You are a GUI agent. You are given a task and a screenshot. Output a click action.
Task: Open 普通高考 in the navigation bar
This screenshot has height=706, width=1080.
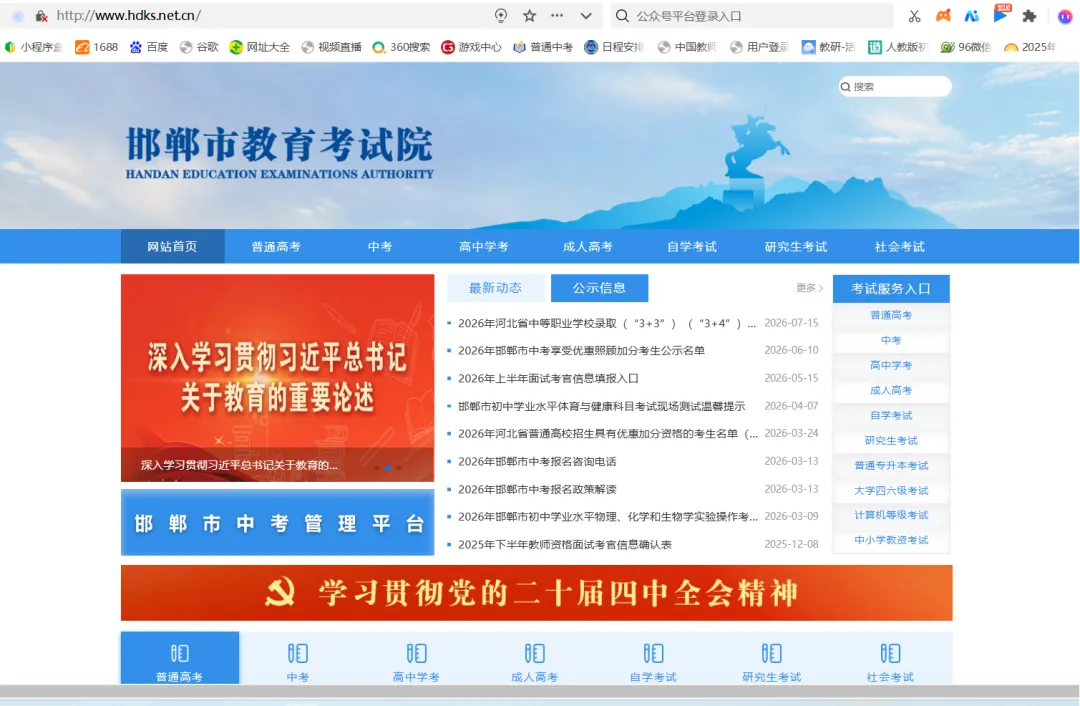point(276,247)
